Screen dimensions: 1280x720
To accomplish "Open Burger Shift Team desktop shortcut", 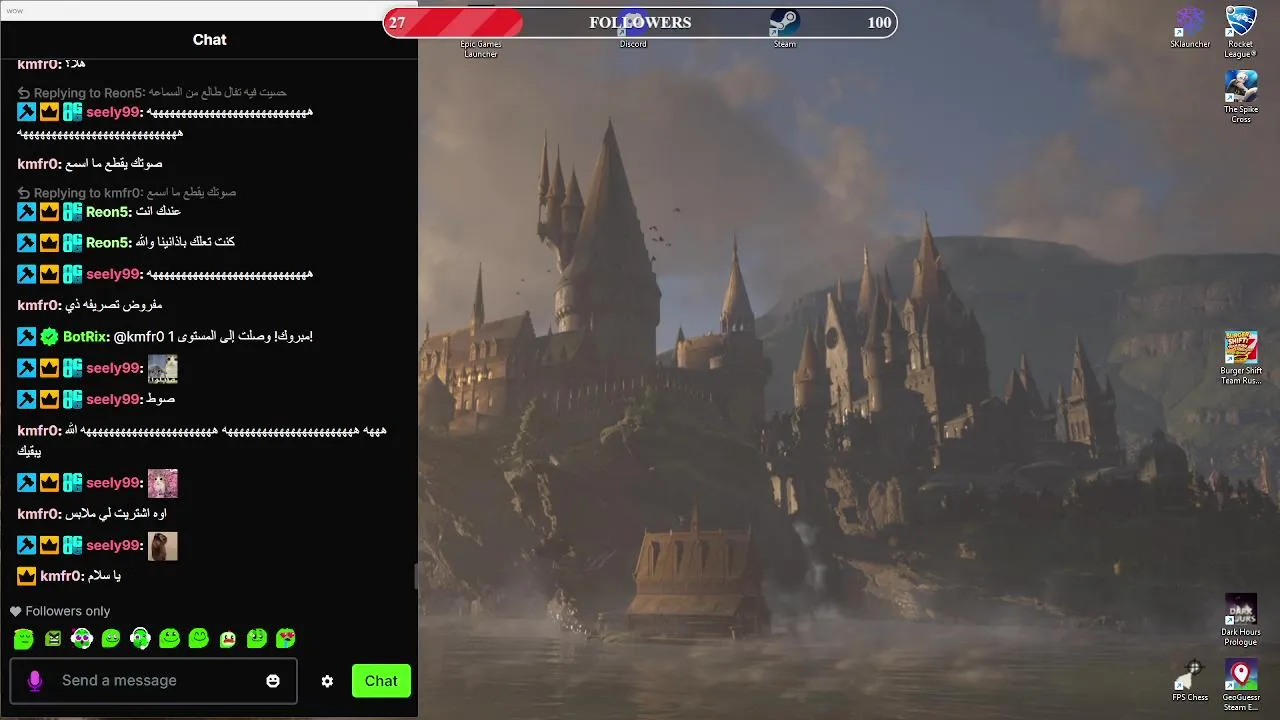I will tap(1241, 358).
